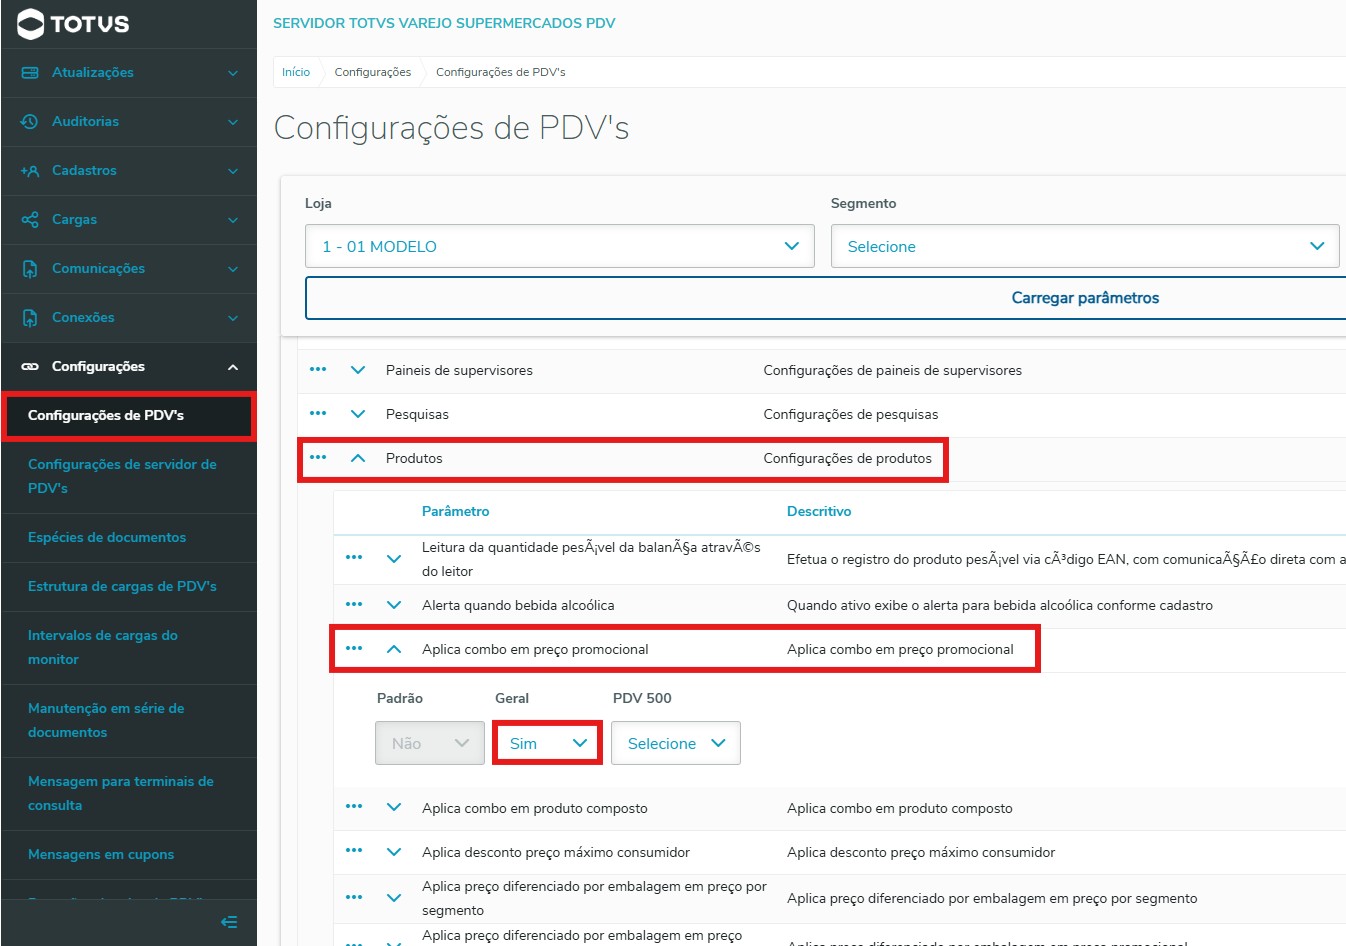1346x946 pixels.
Task: Click the Configurações de produtos description text
Action: 848,458
